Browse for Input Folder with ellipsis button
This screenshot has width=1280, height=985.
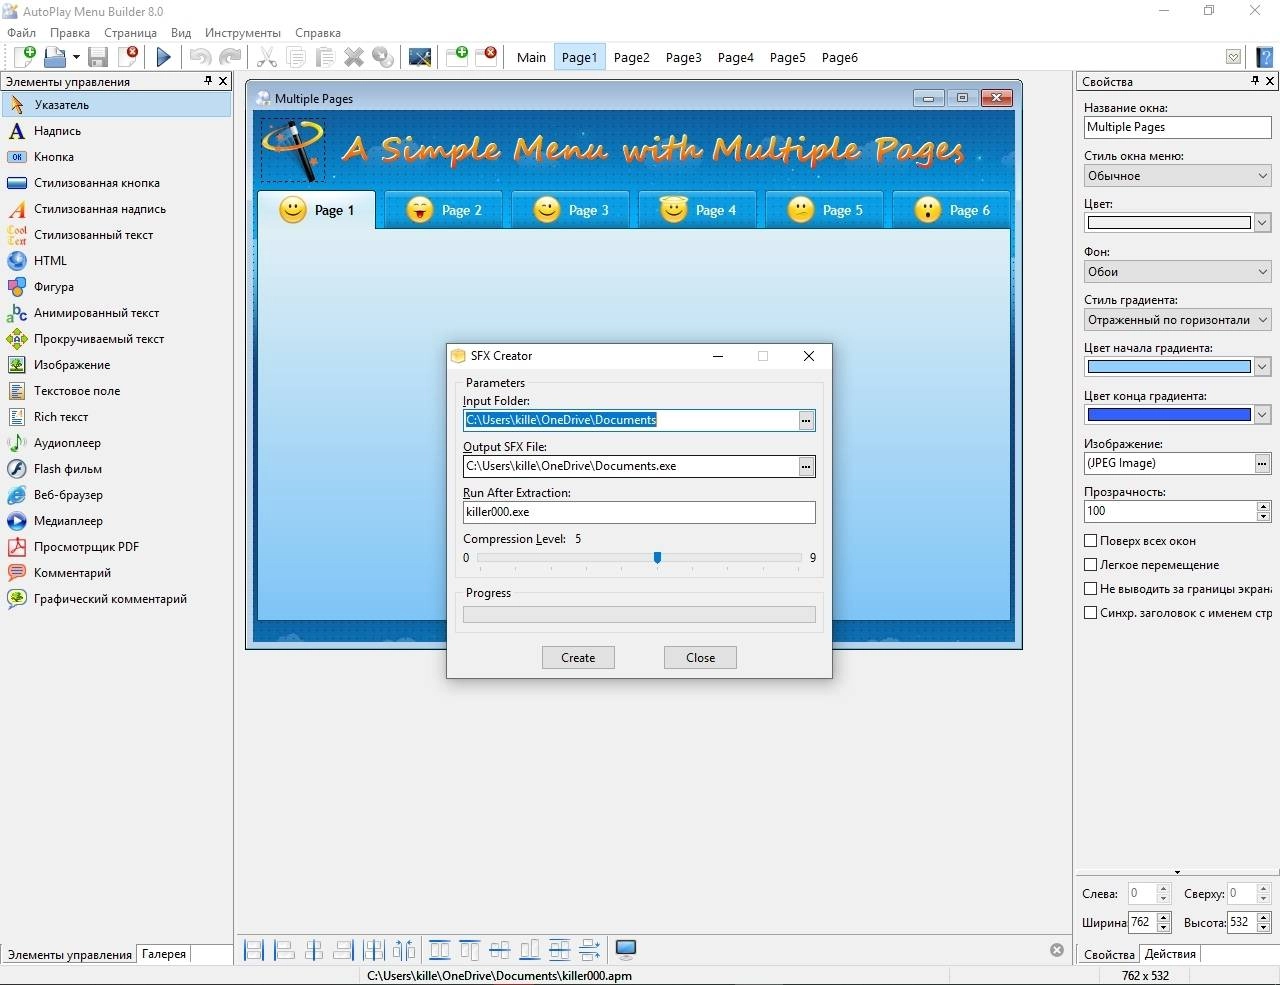click(x=806, y=420)
